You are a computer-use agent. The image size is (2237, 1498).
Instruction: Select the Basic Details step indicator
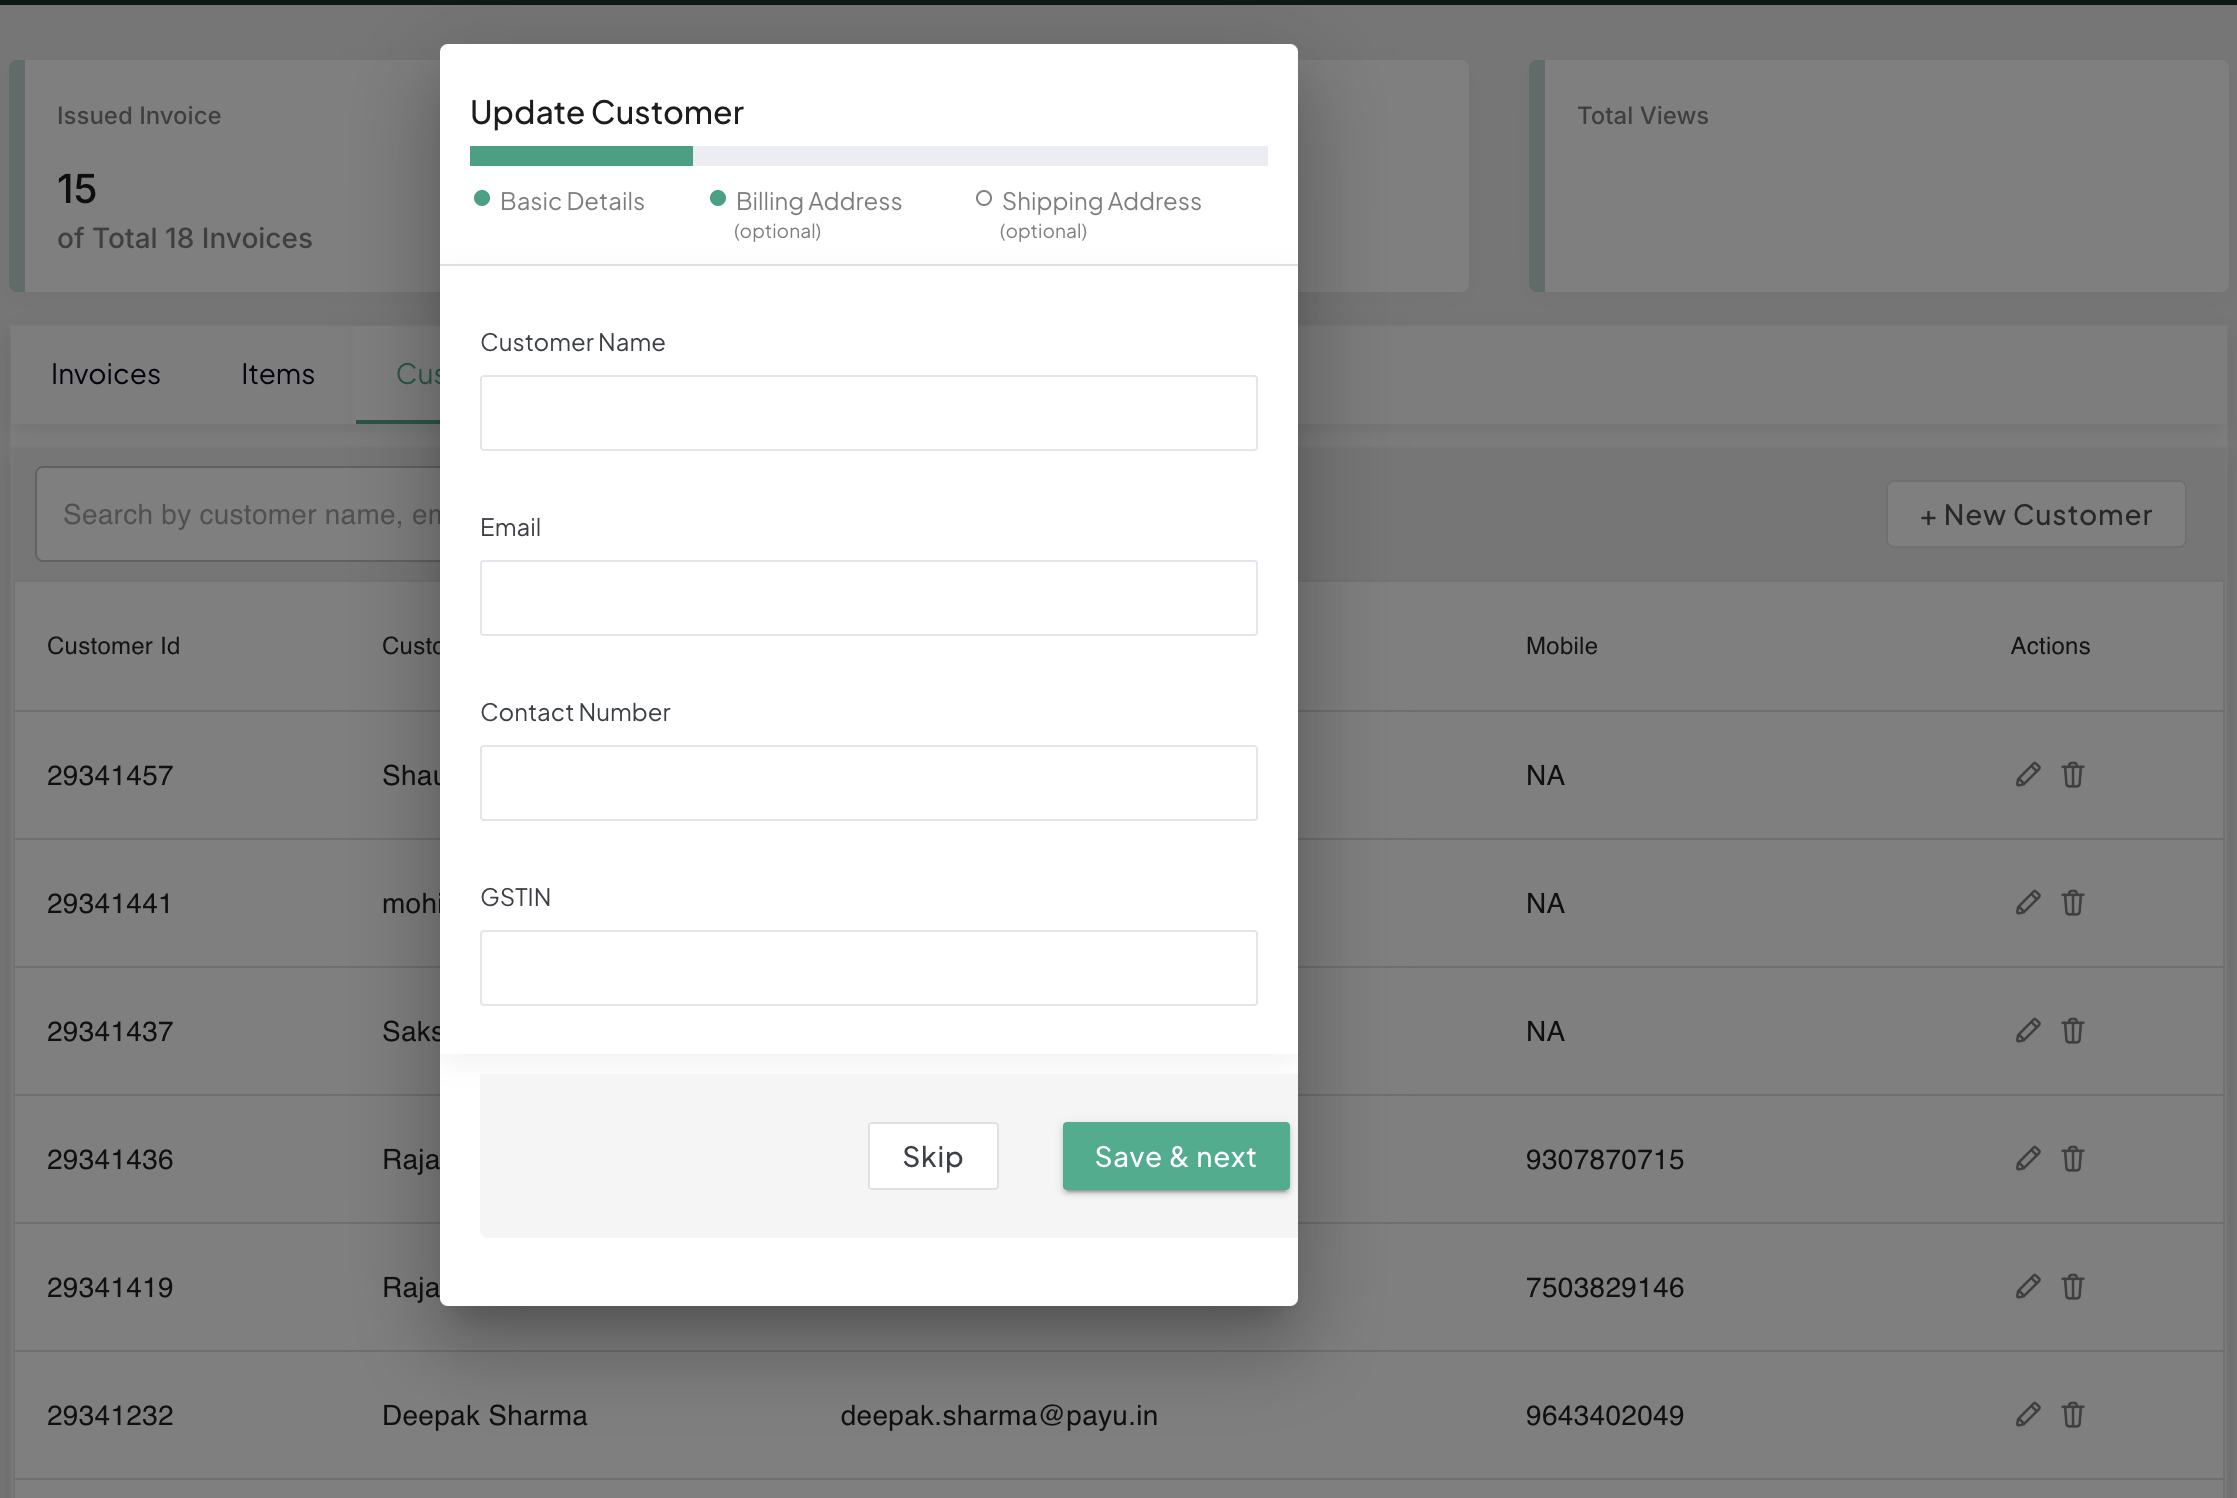pos(571,202)
